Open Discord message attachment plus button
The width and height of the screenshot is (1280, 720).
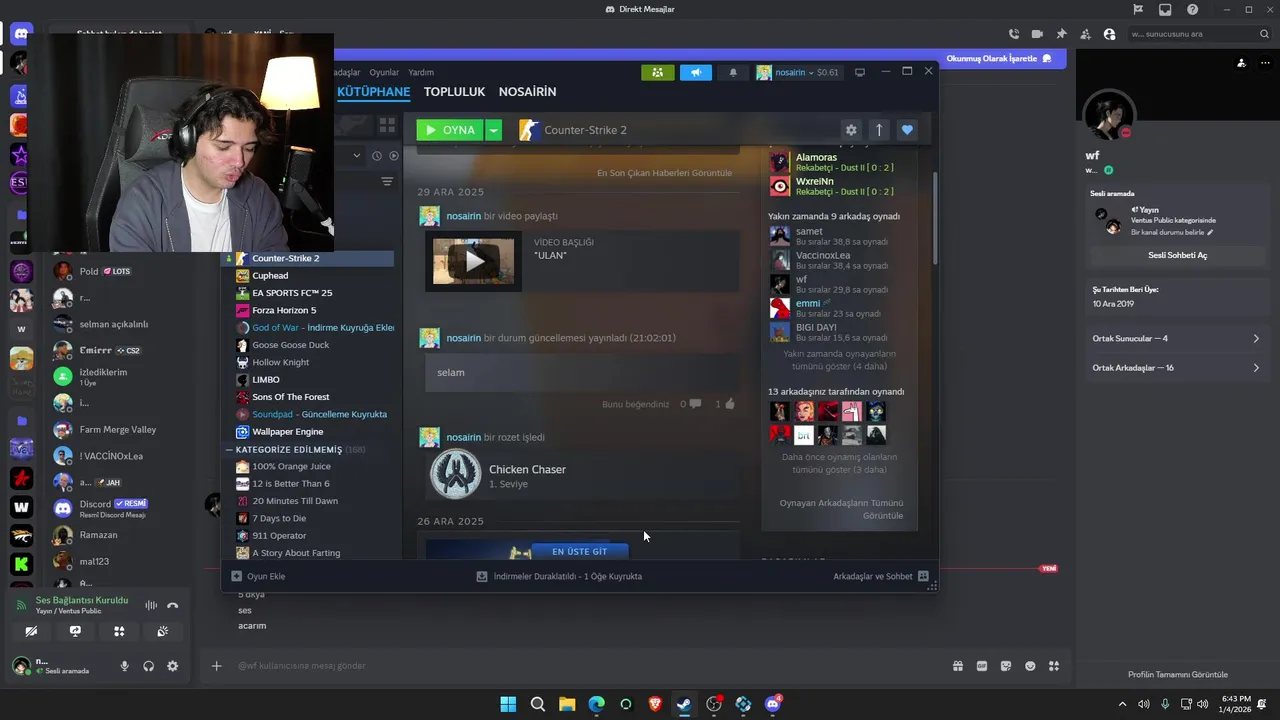click(x=216, y=666)
